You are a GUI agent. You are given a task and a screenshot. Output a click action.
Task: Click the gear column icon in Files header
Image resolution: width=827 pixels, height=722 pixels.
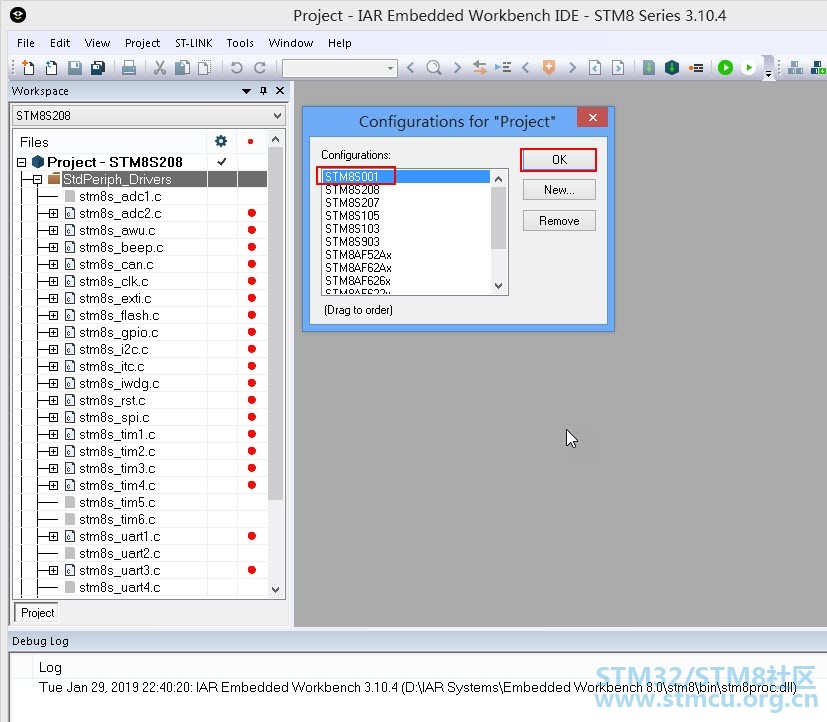click(x=221, y=141)
